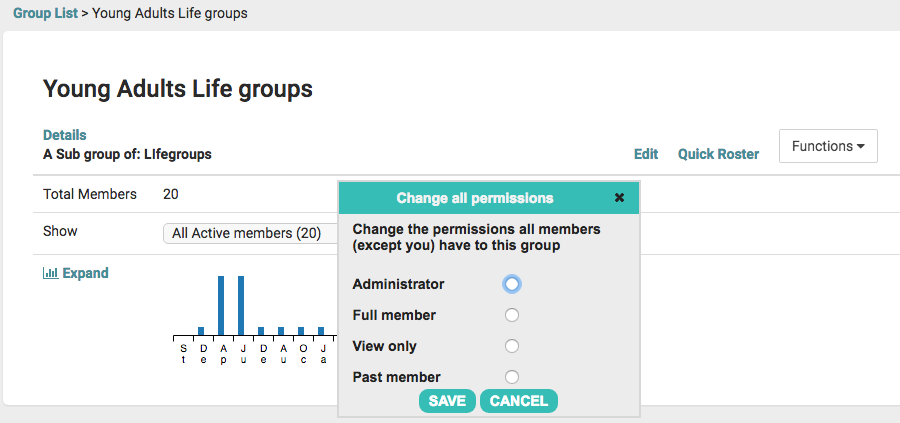Click the Past member label text
Screen dimensions: 900x423
397,377
